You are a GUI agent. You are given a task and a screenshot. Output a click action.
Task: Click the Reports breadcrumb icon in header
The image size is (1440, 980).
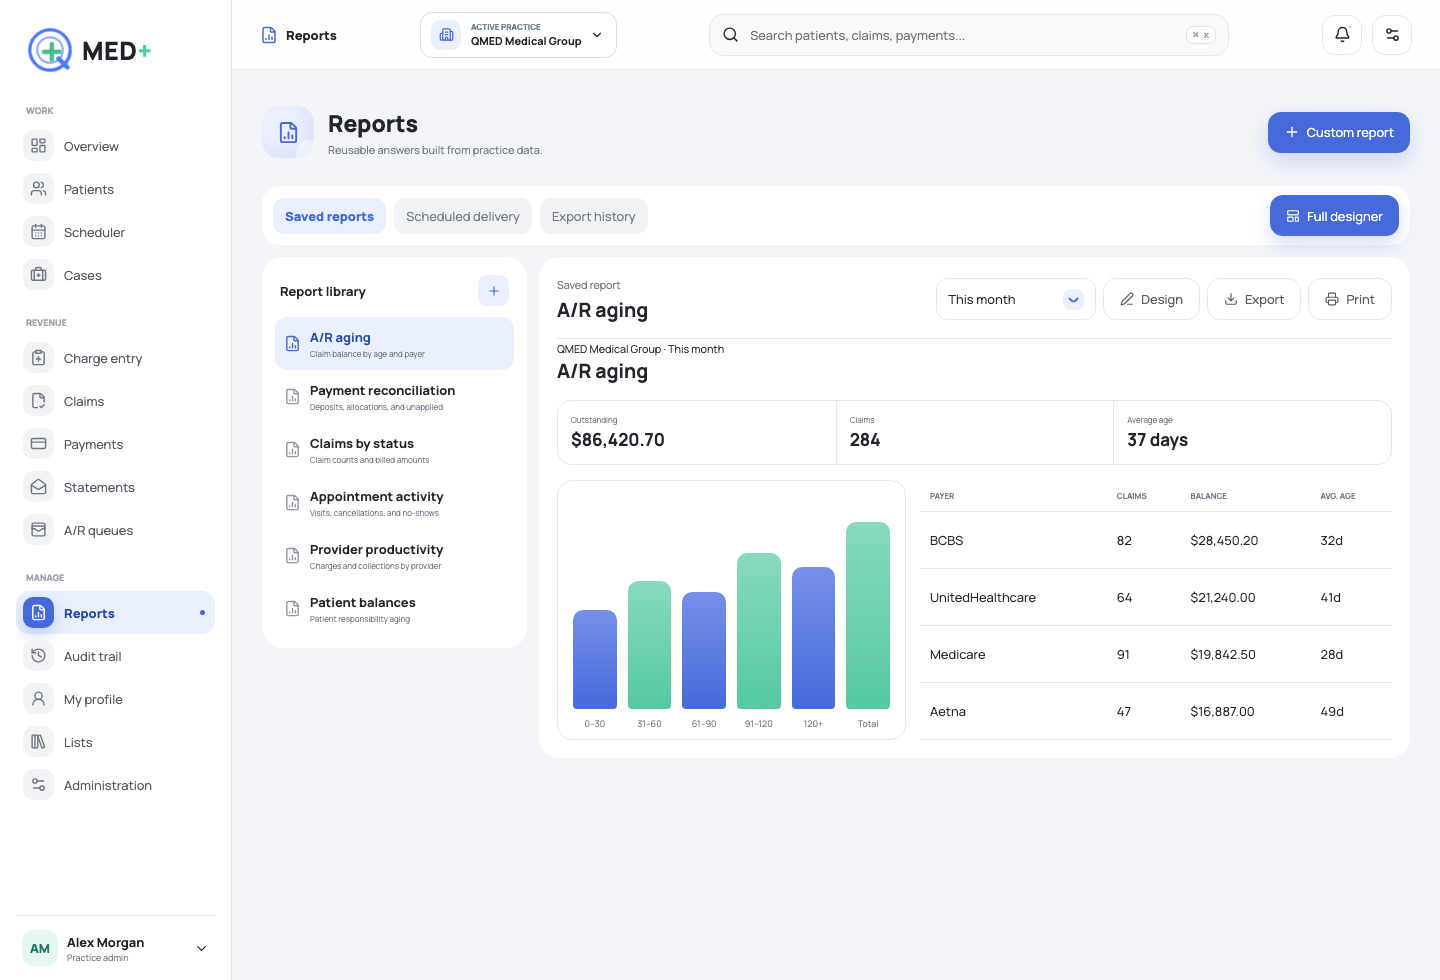point(269,35)
